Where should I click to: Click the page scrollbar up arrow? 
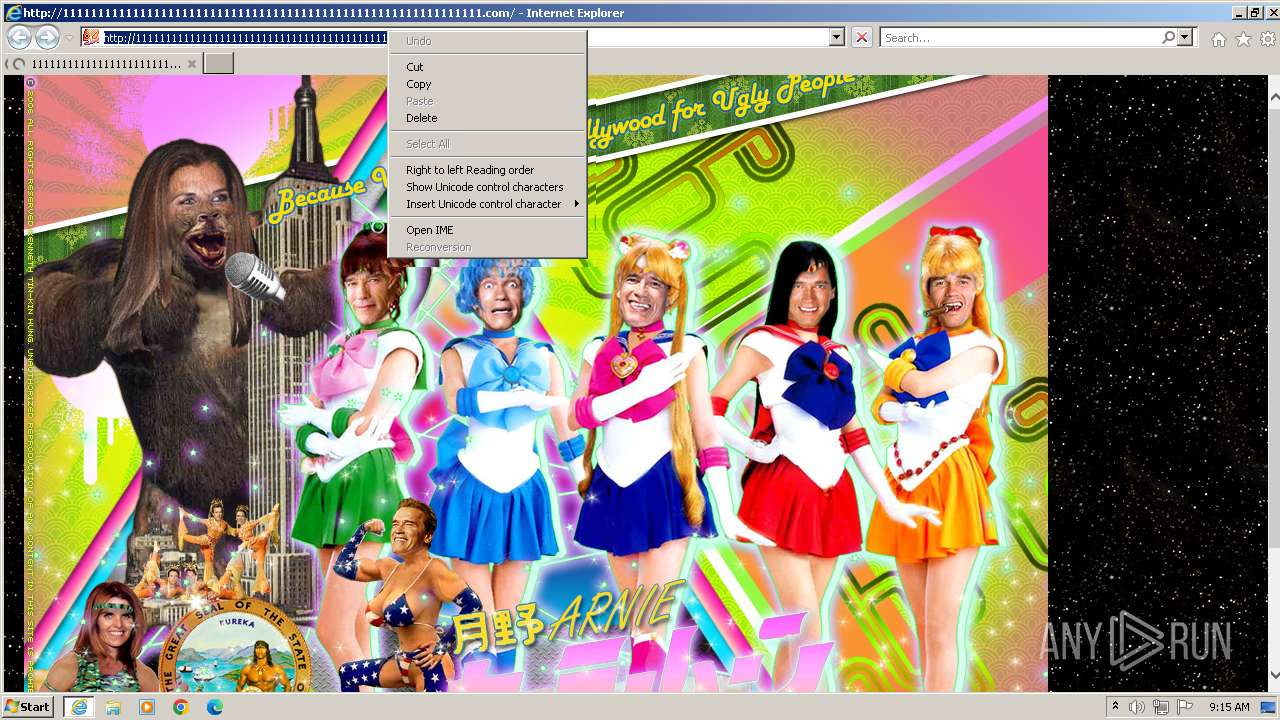(x=1274, y=96)
